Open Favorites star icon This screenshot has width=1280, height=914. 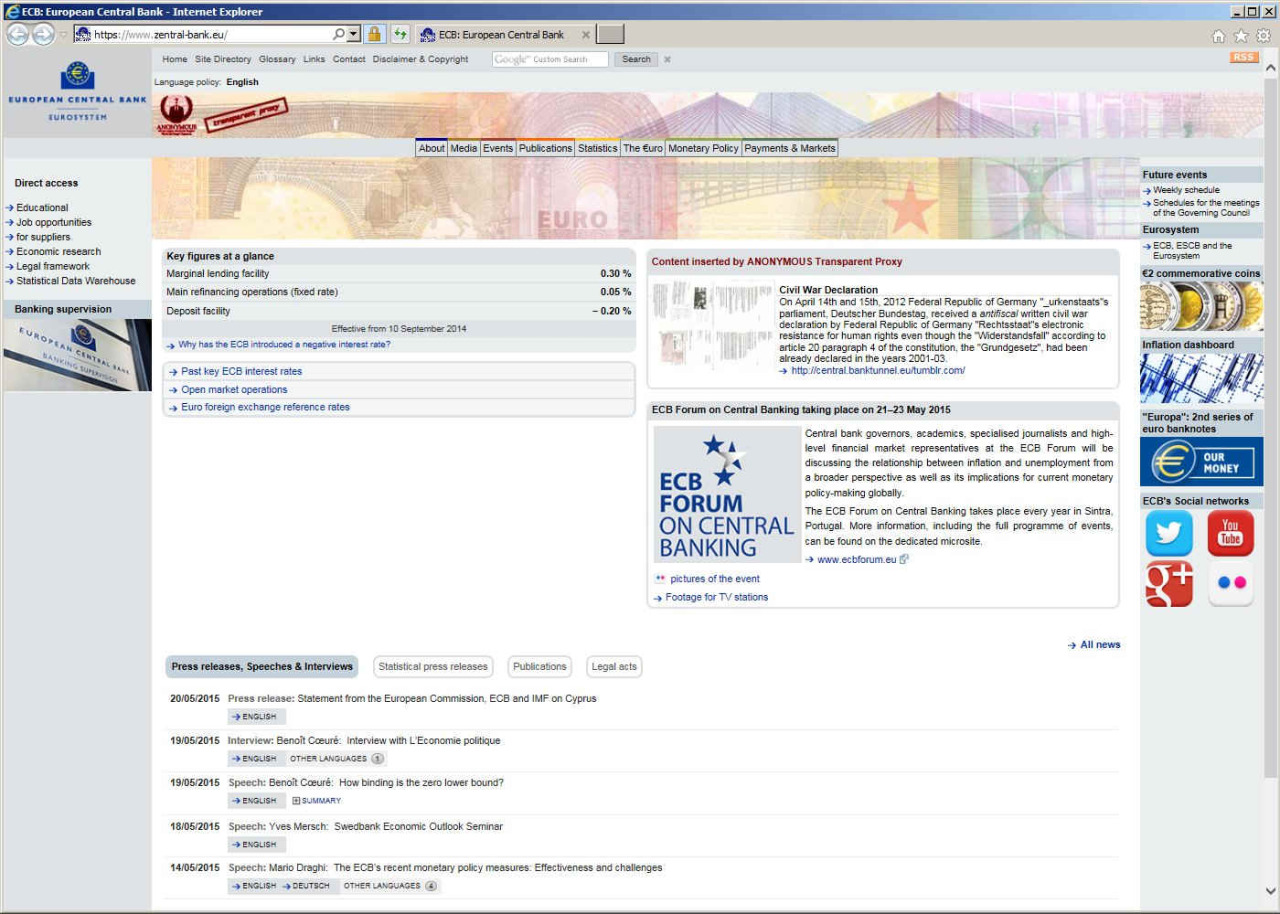[1241, 35]
